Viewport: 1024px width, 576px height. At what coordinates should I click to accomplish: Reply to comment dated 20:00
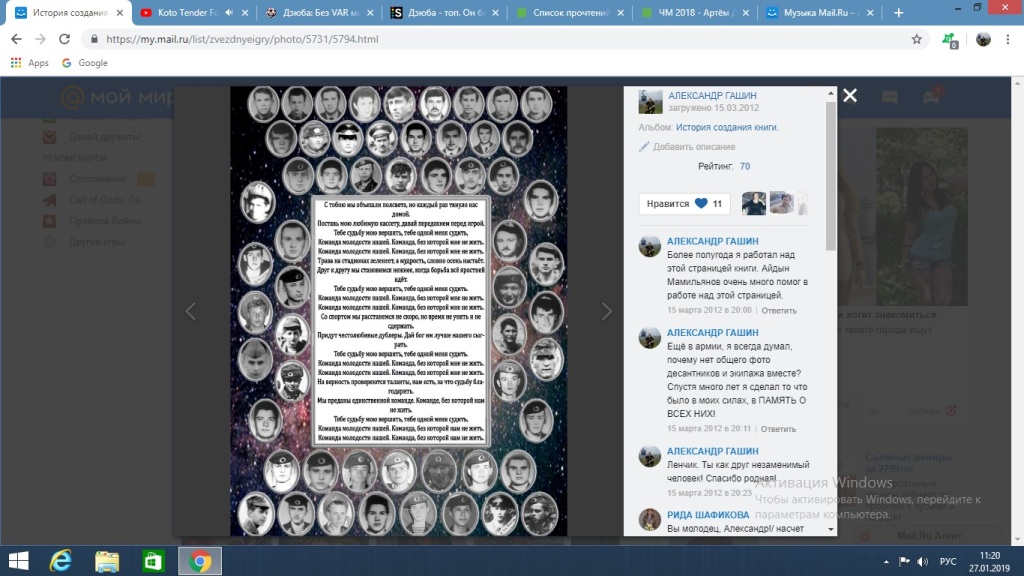click(779, 311)
